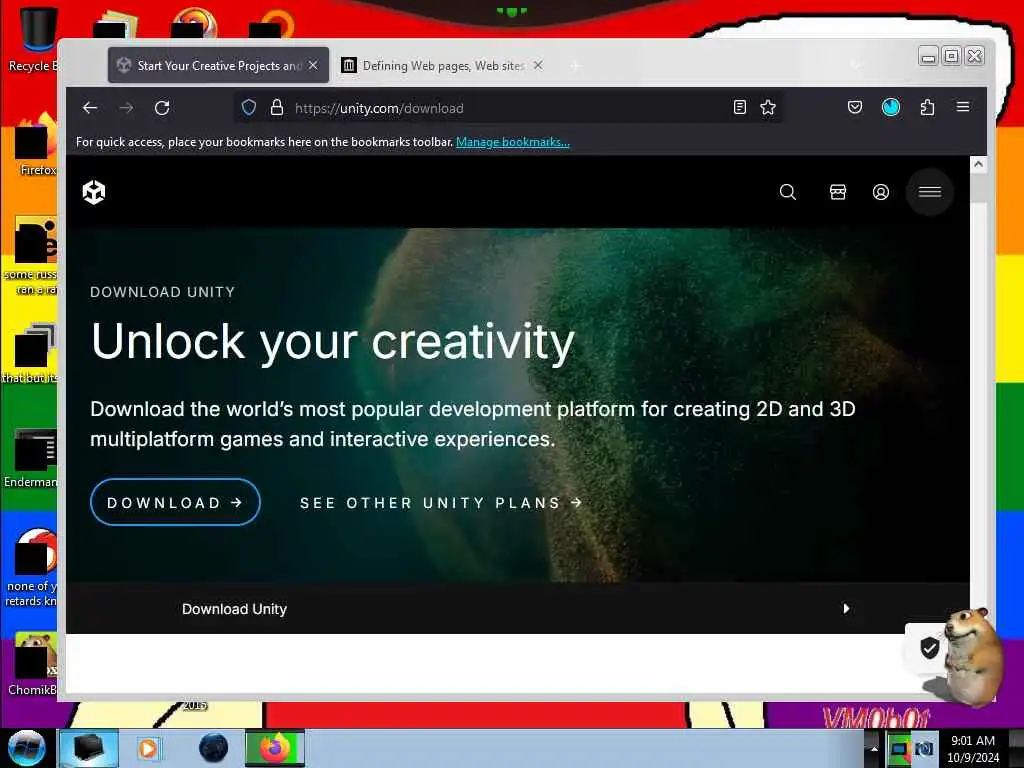Close the Start Your Creative Projects tab
The width and height of the screenshot is (1024, 768).
coord(313,65)
